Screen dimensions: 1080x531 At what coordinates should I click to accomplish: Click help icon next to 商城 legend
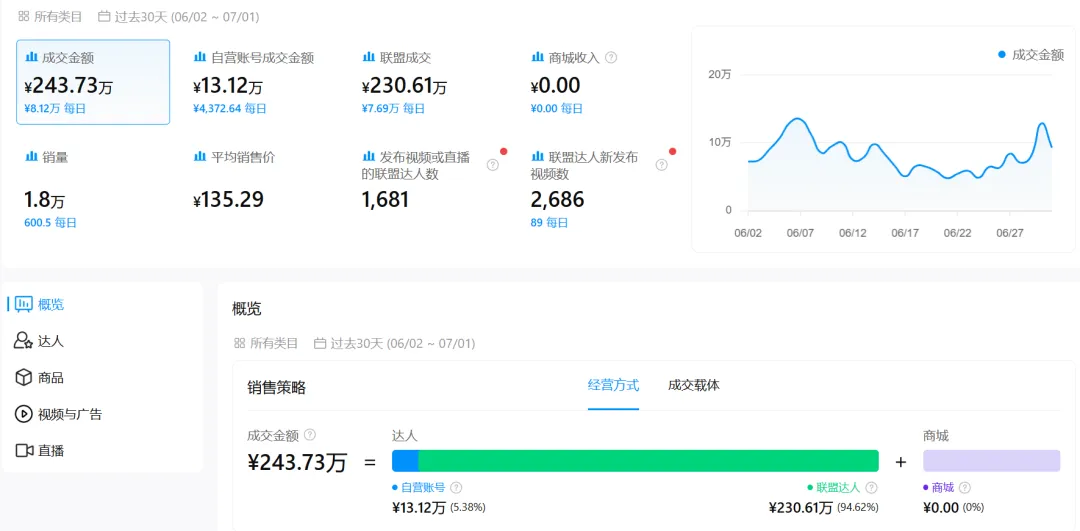965,488
